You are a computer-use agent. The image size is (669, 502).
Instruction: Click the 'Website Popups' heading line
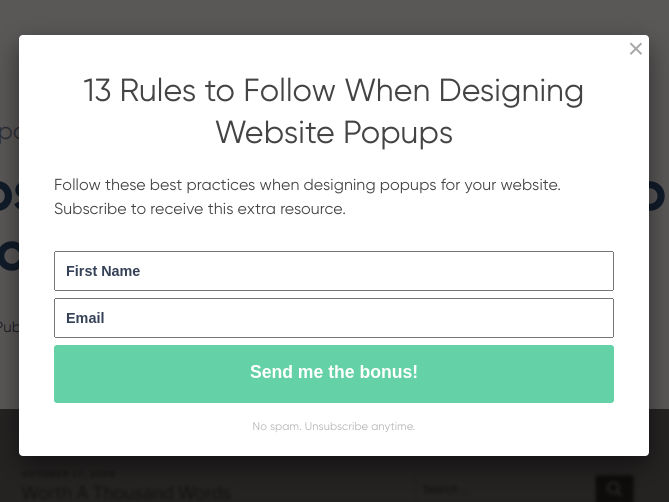click(x=333, y=133)
